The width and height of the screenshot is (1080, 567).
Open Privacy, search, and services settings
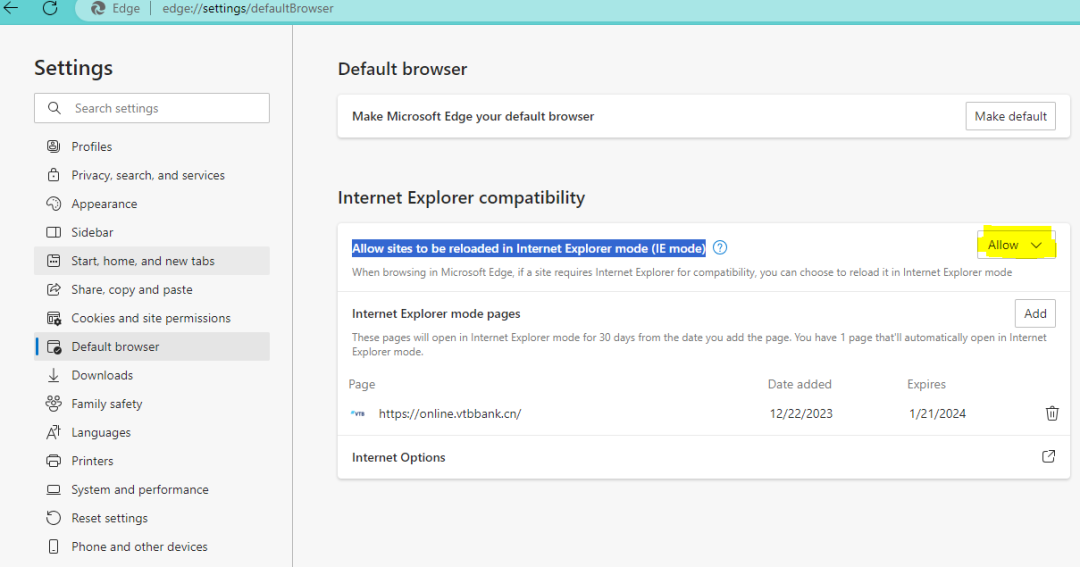coord(148,176)
